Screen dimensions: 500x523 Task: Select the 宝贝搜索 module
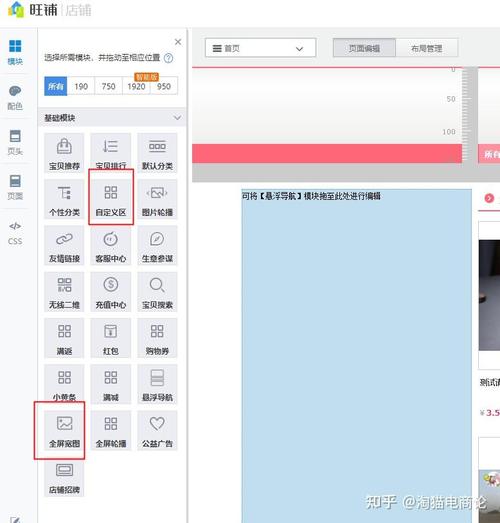click(x=157, y=292)
